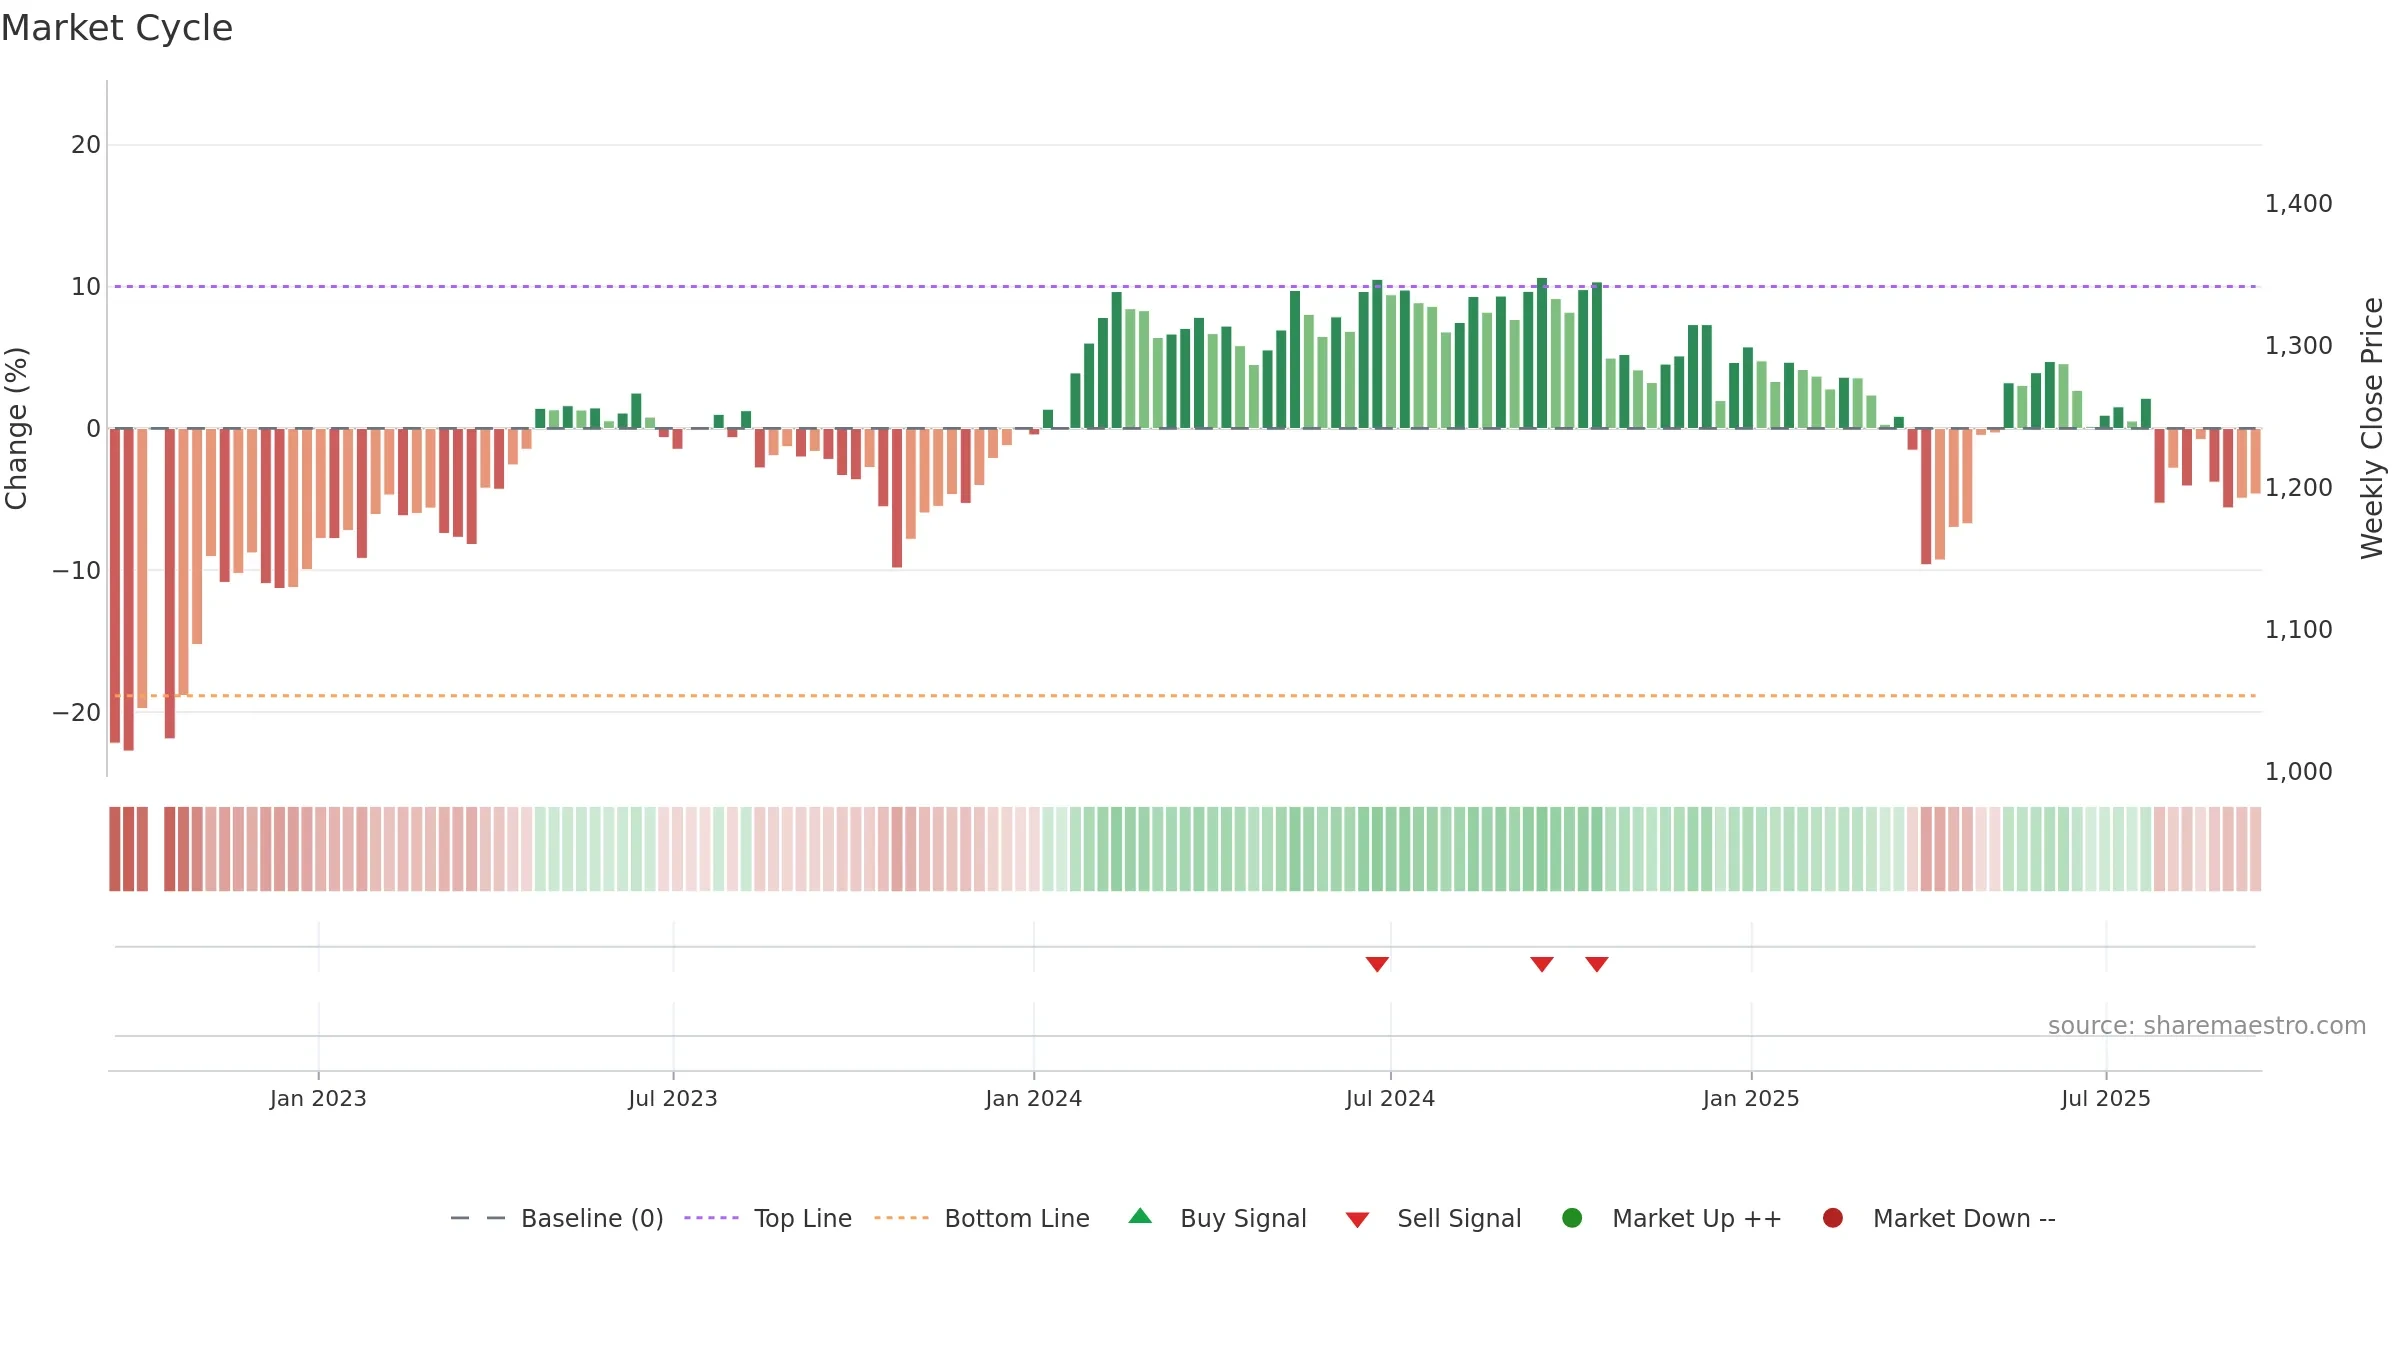The width and height of the screenshot is (2400, 1350).
Task: Click the Weekly Close Price axis title
Action: click(x=2372, y=428)
